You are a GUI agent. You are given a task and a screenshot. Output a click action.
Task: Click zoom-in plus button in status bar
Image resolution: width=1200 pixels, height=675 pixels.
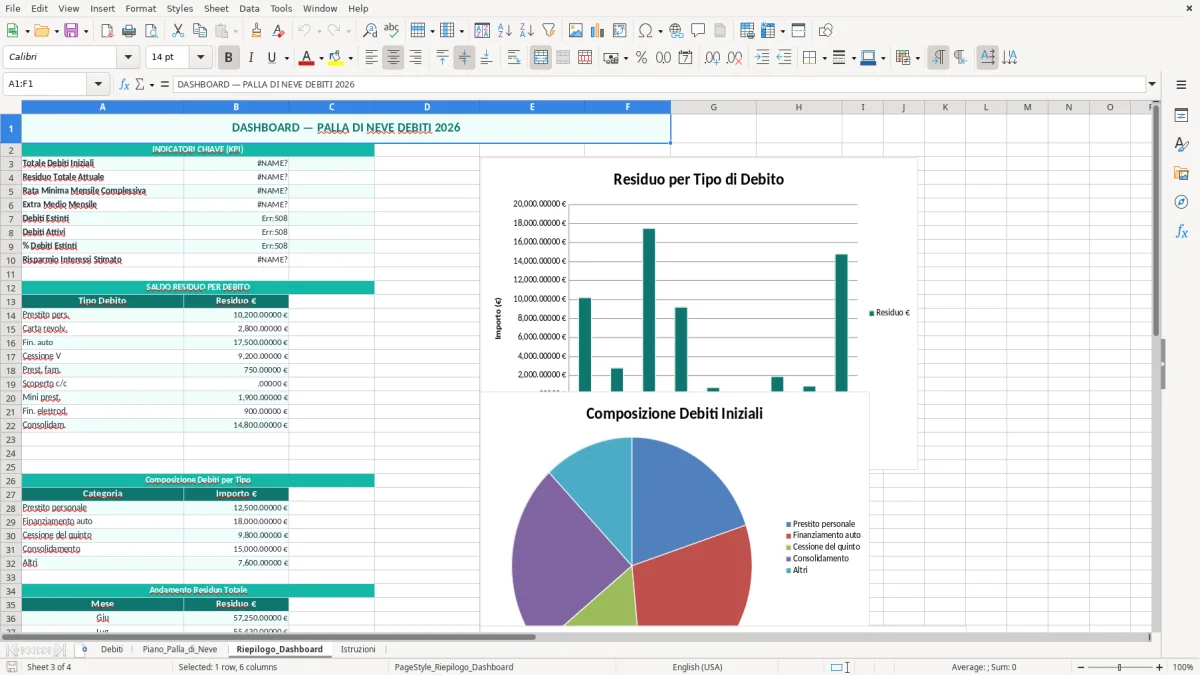pyautogui.click(x=1159, y=667)
